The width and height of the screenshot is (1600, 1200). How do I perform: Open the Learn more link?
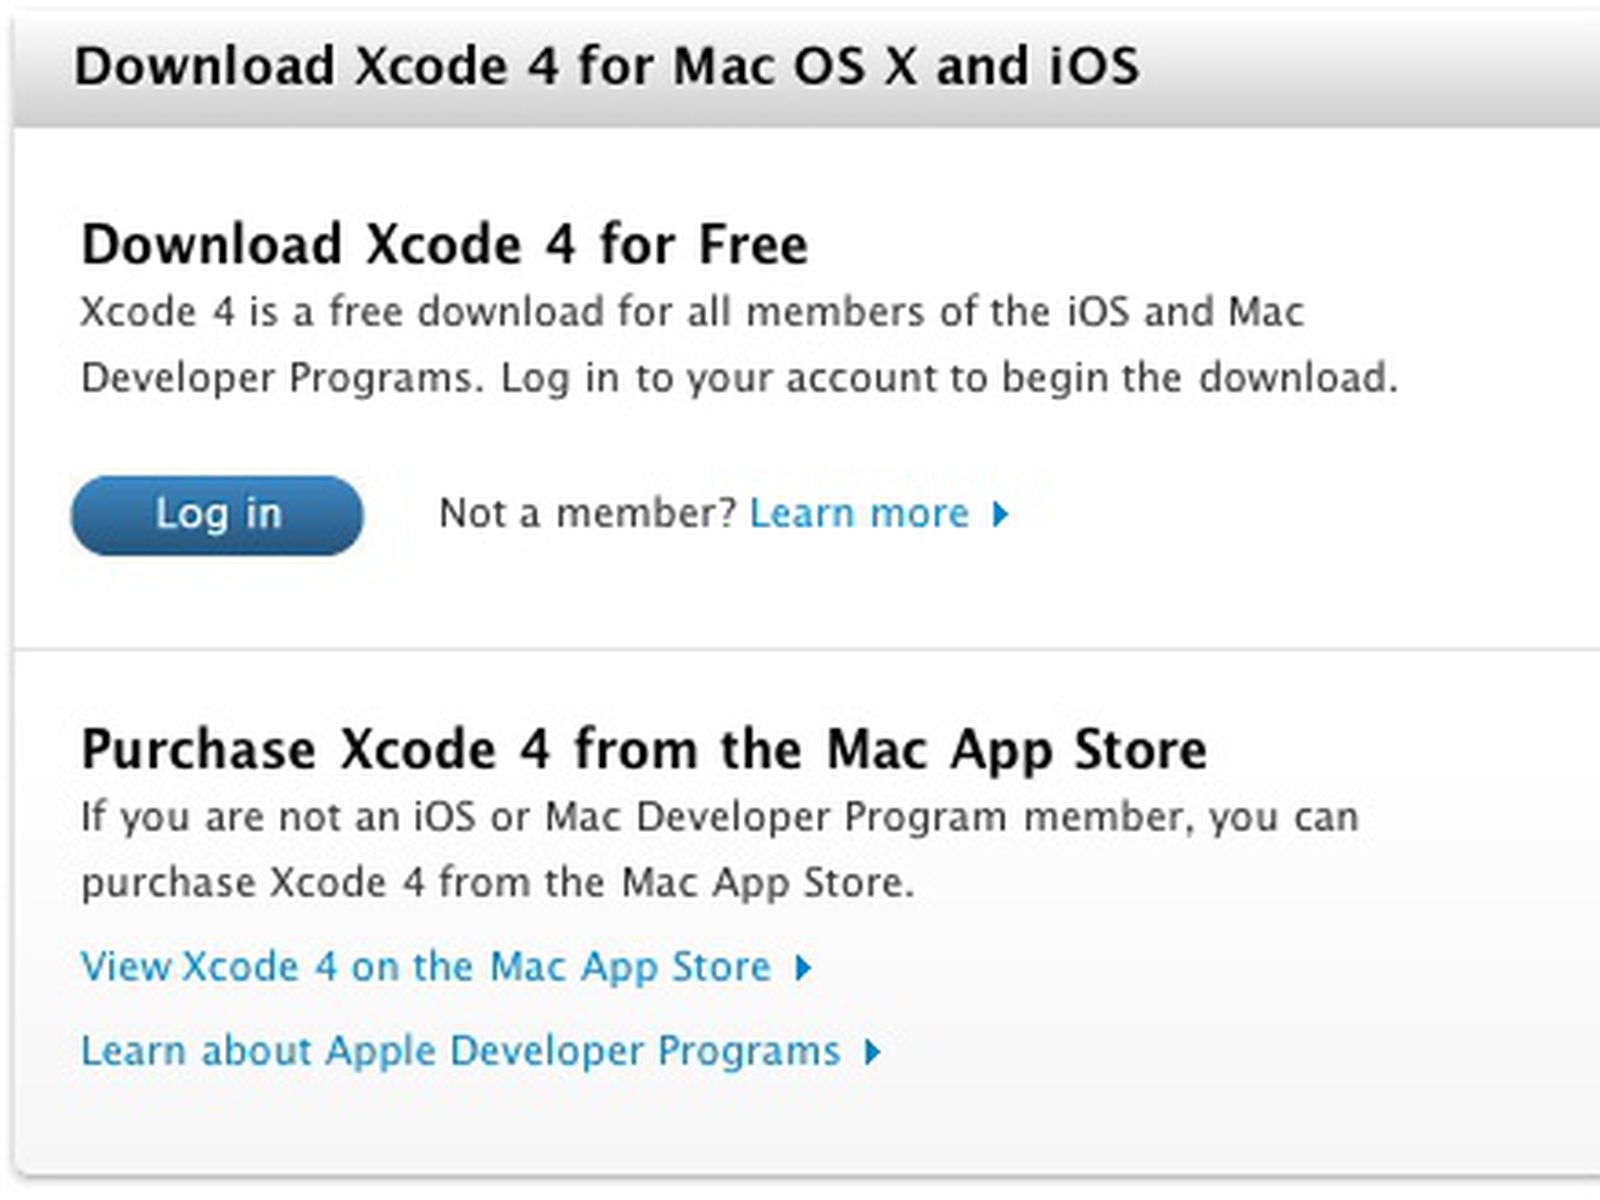click(x=859, y=514)
